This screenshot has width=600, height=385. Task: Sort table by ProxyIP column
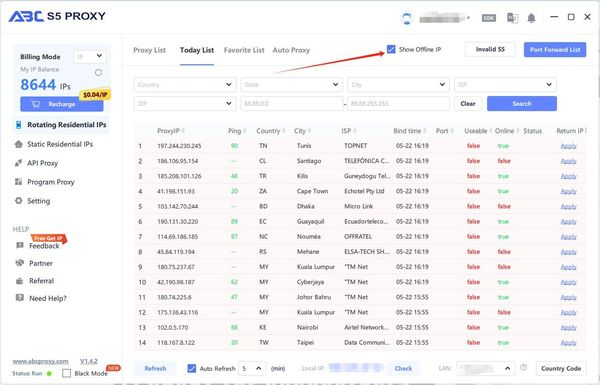tap(183, 131)
